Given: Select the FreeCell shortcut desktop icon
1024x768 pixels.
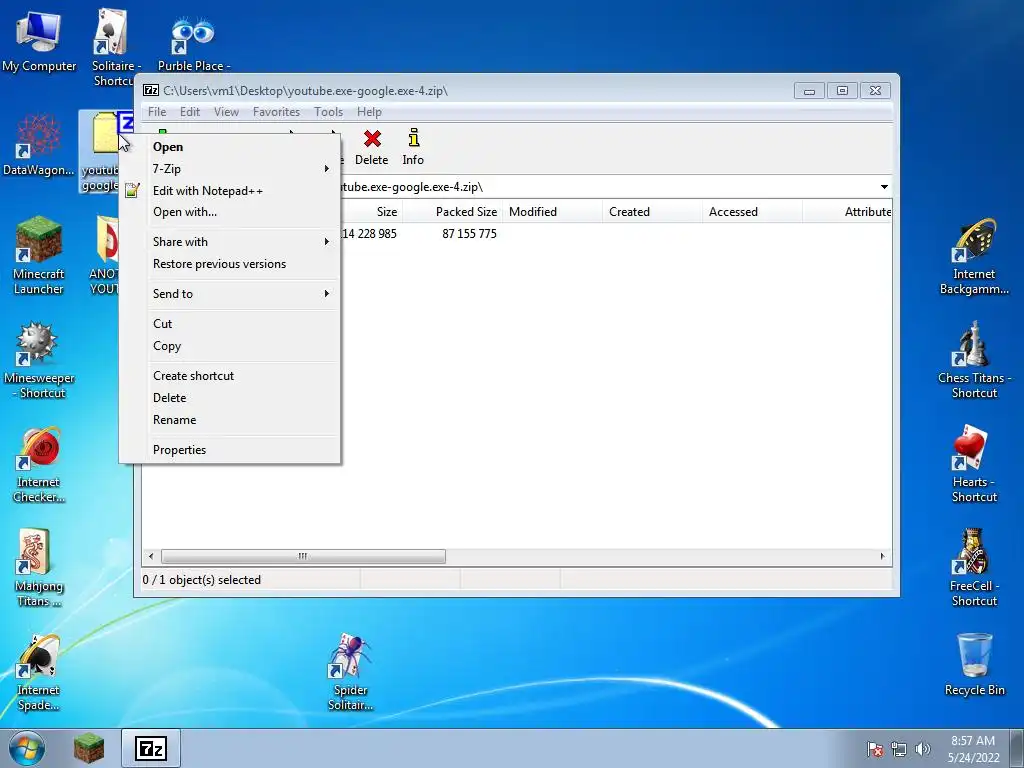Looking at the screenshot, I should point(974,568).
